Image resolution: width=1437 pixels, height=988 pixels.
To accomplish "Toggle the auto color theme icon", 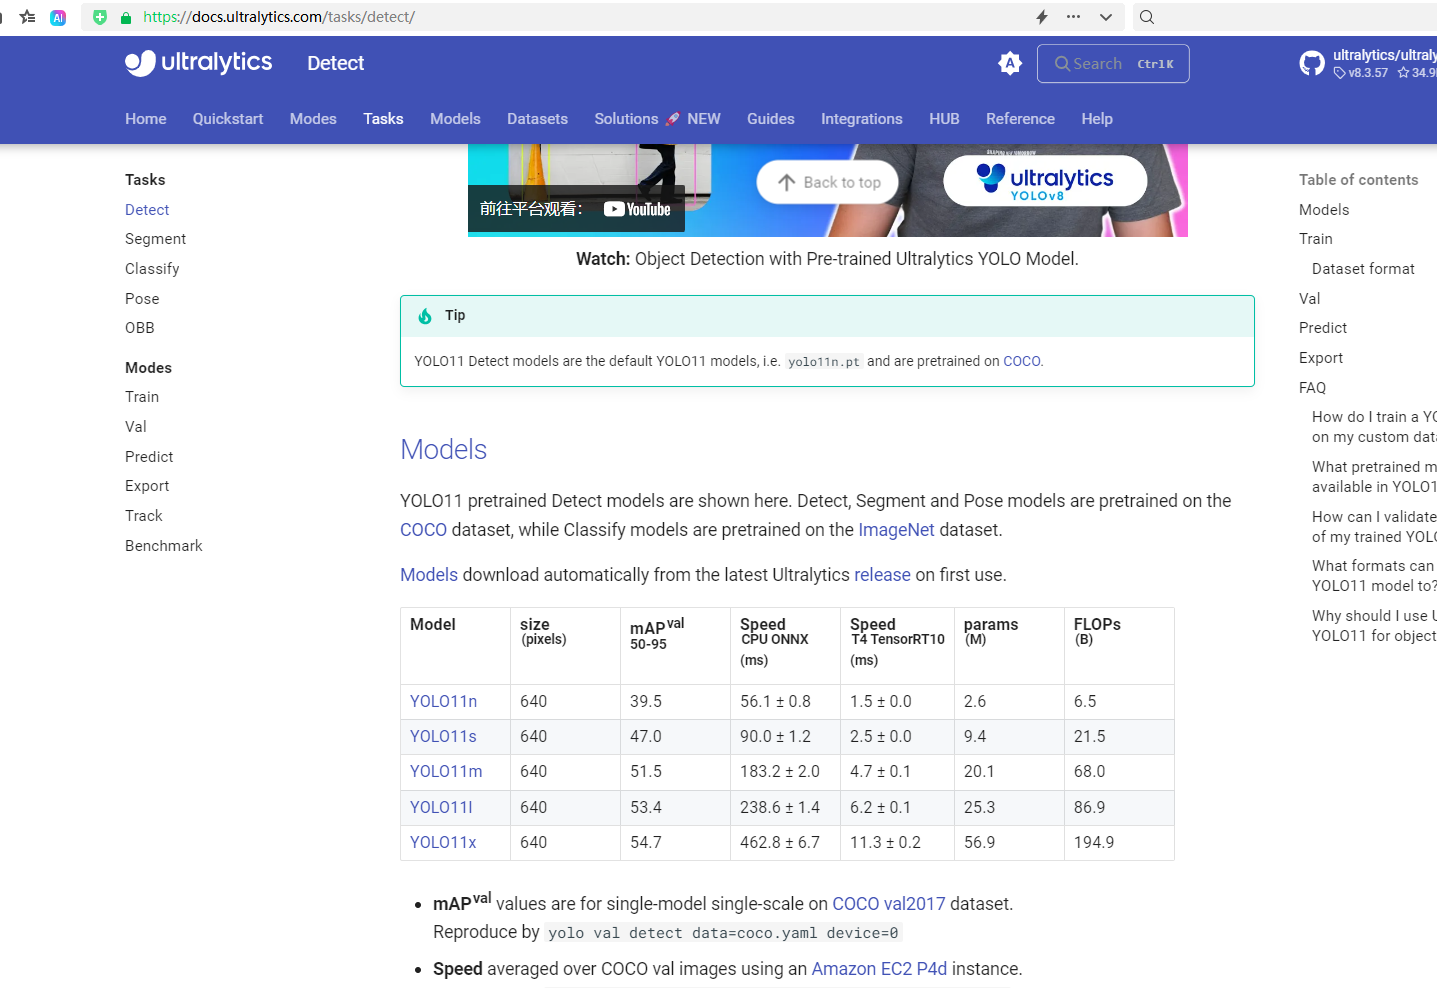I will tap(1010, 63).
